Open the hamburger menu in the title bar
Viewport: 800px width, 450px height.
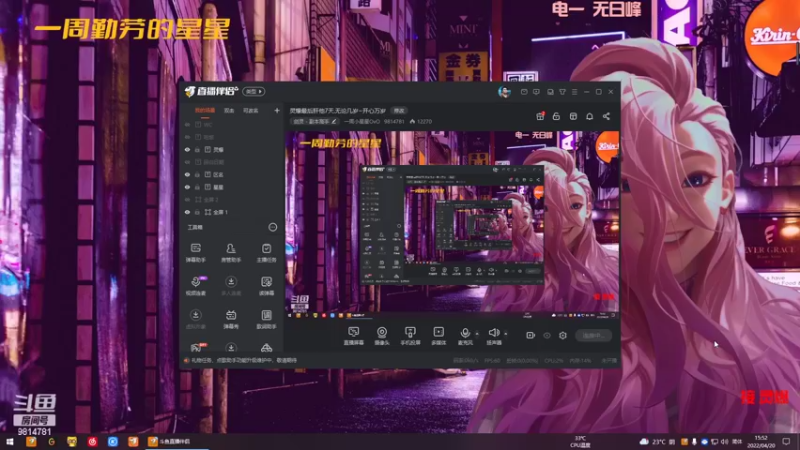(x=574, y=92)
